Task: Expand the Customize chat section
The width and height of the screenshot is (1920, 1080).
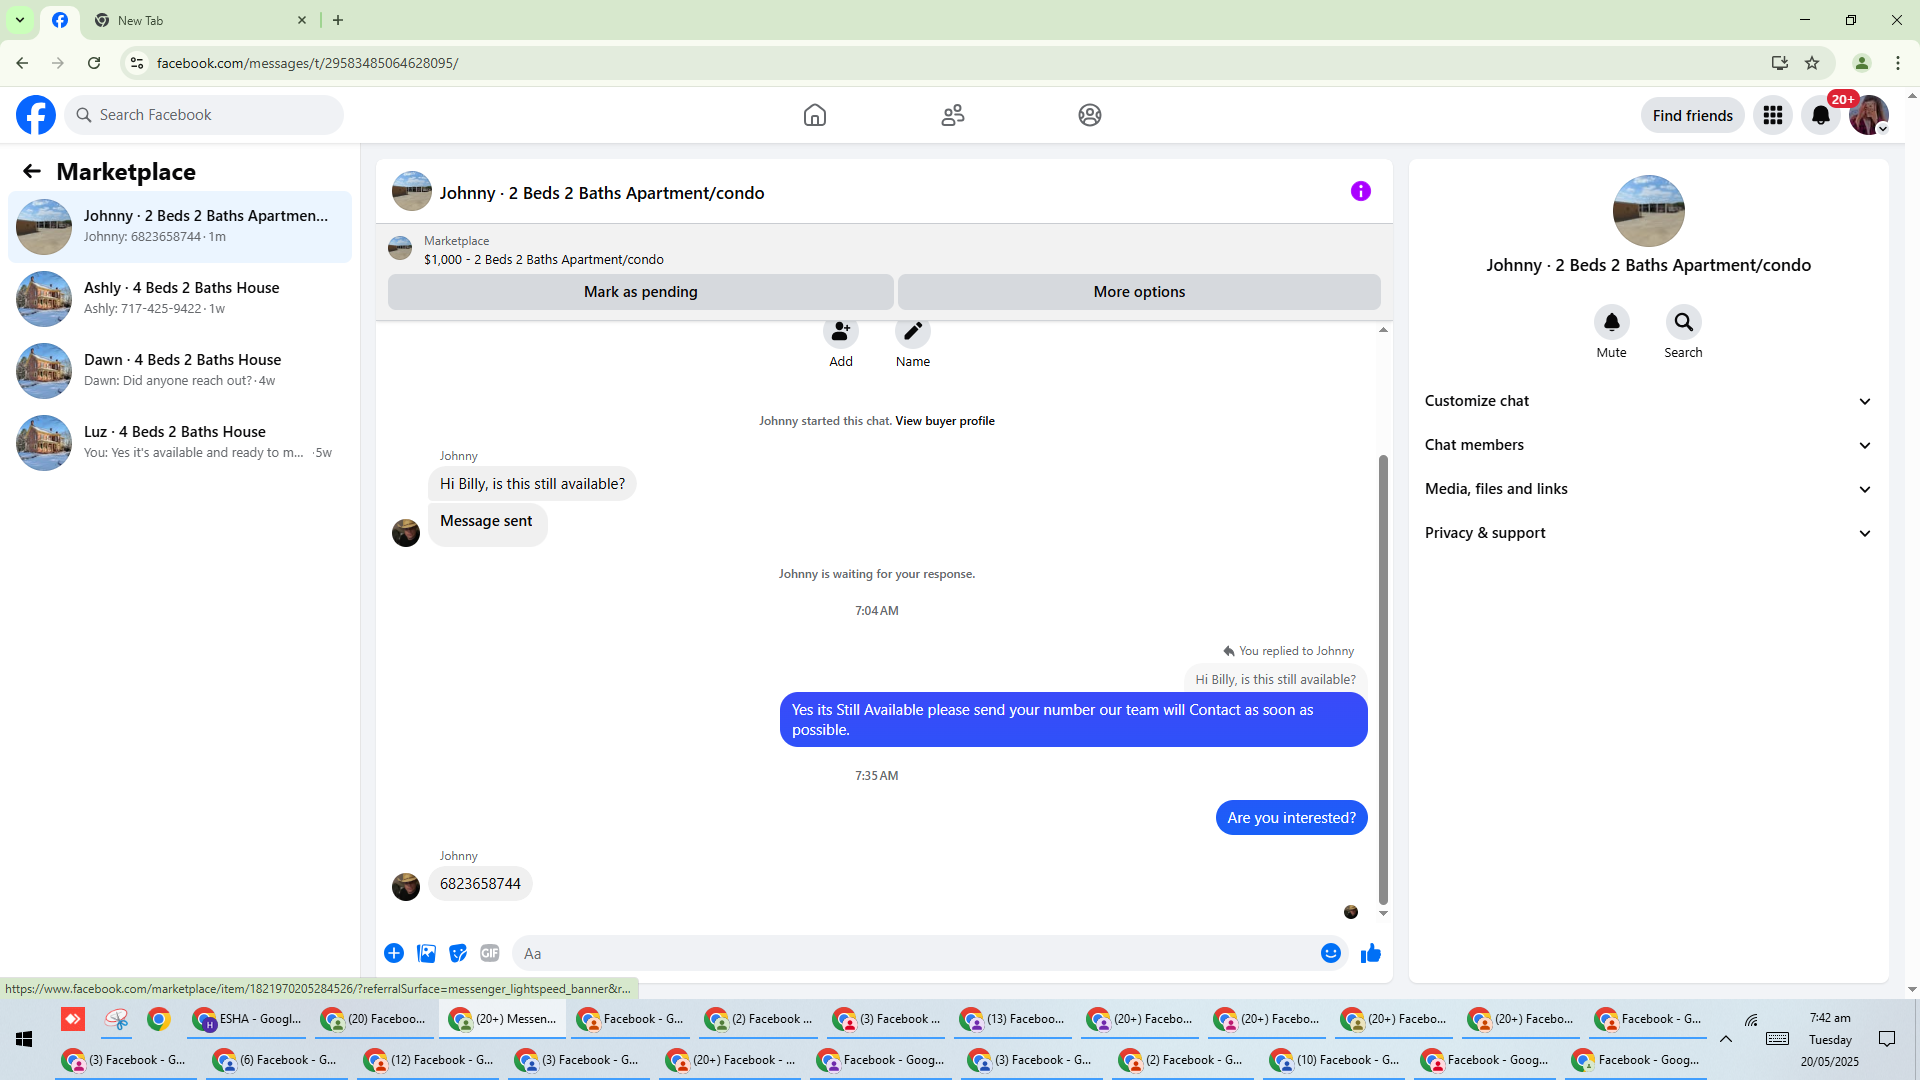Action: pyautogui.click(x=1648, y=401)
